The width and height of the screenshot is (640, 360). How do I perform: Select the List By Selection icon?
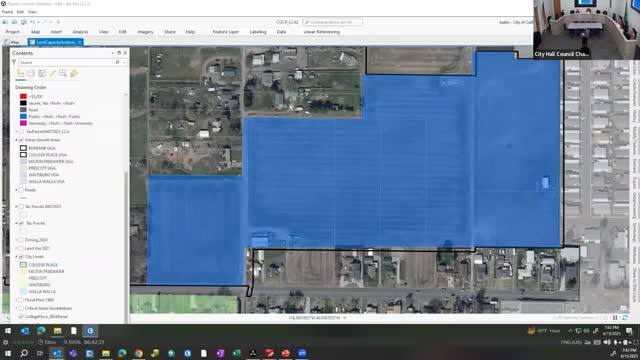coord(42,73)
